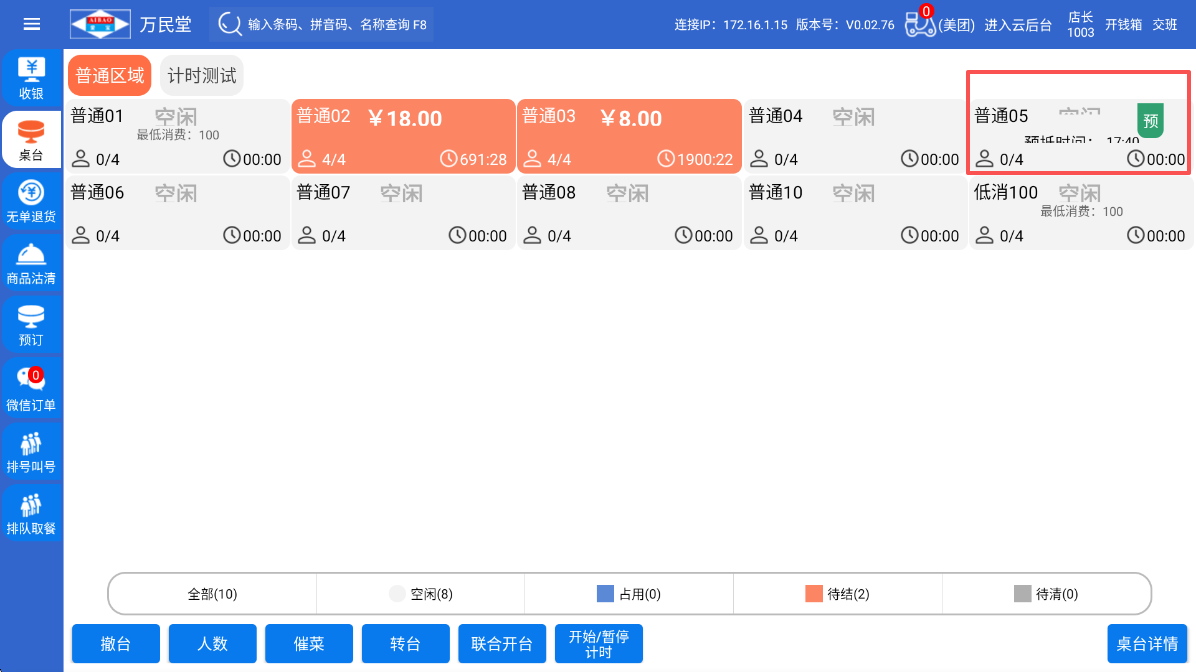Open 排队取餐 pickup queue icon
Screen dimensions: 1196x672
coord(31,513)
